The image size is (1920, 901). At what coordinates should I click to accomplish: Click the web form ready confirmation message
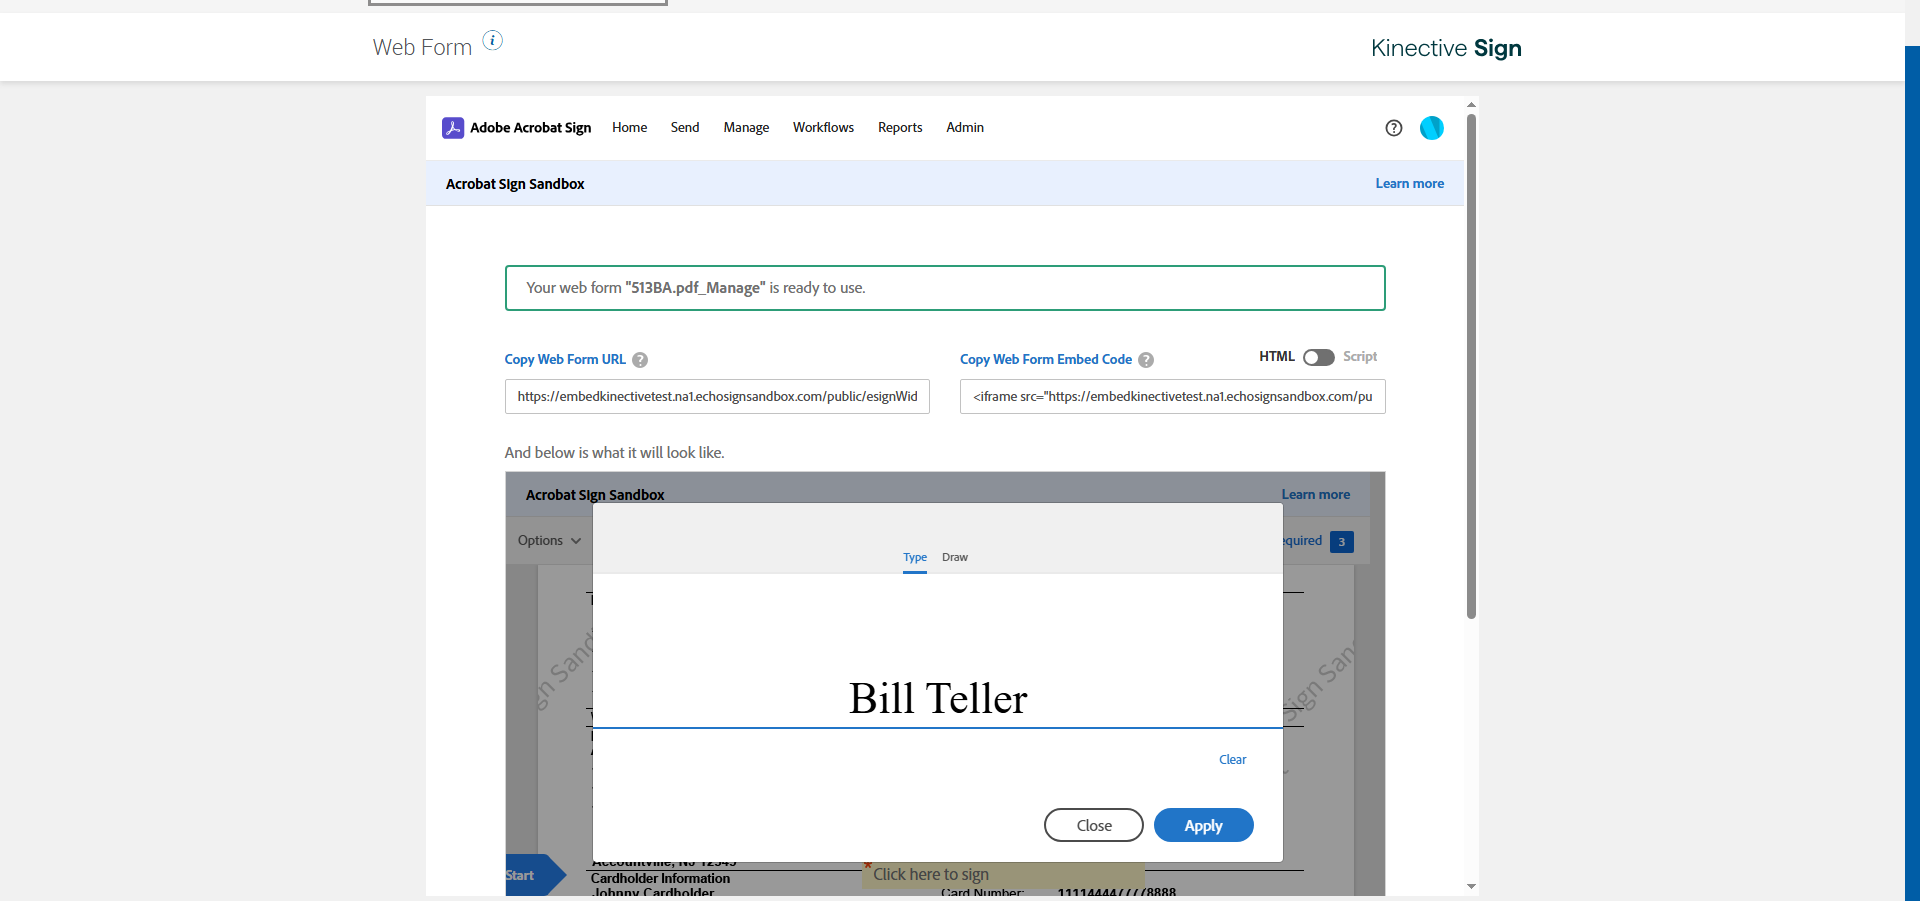click(x=945, y=288)
